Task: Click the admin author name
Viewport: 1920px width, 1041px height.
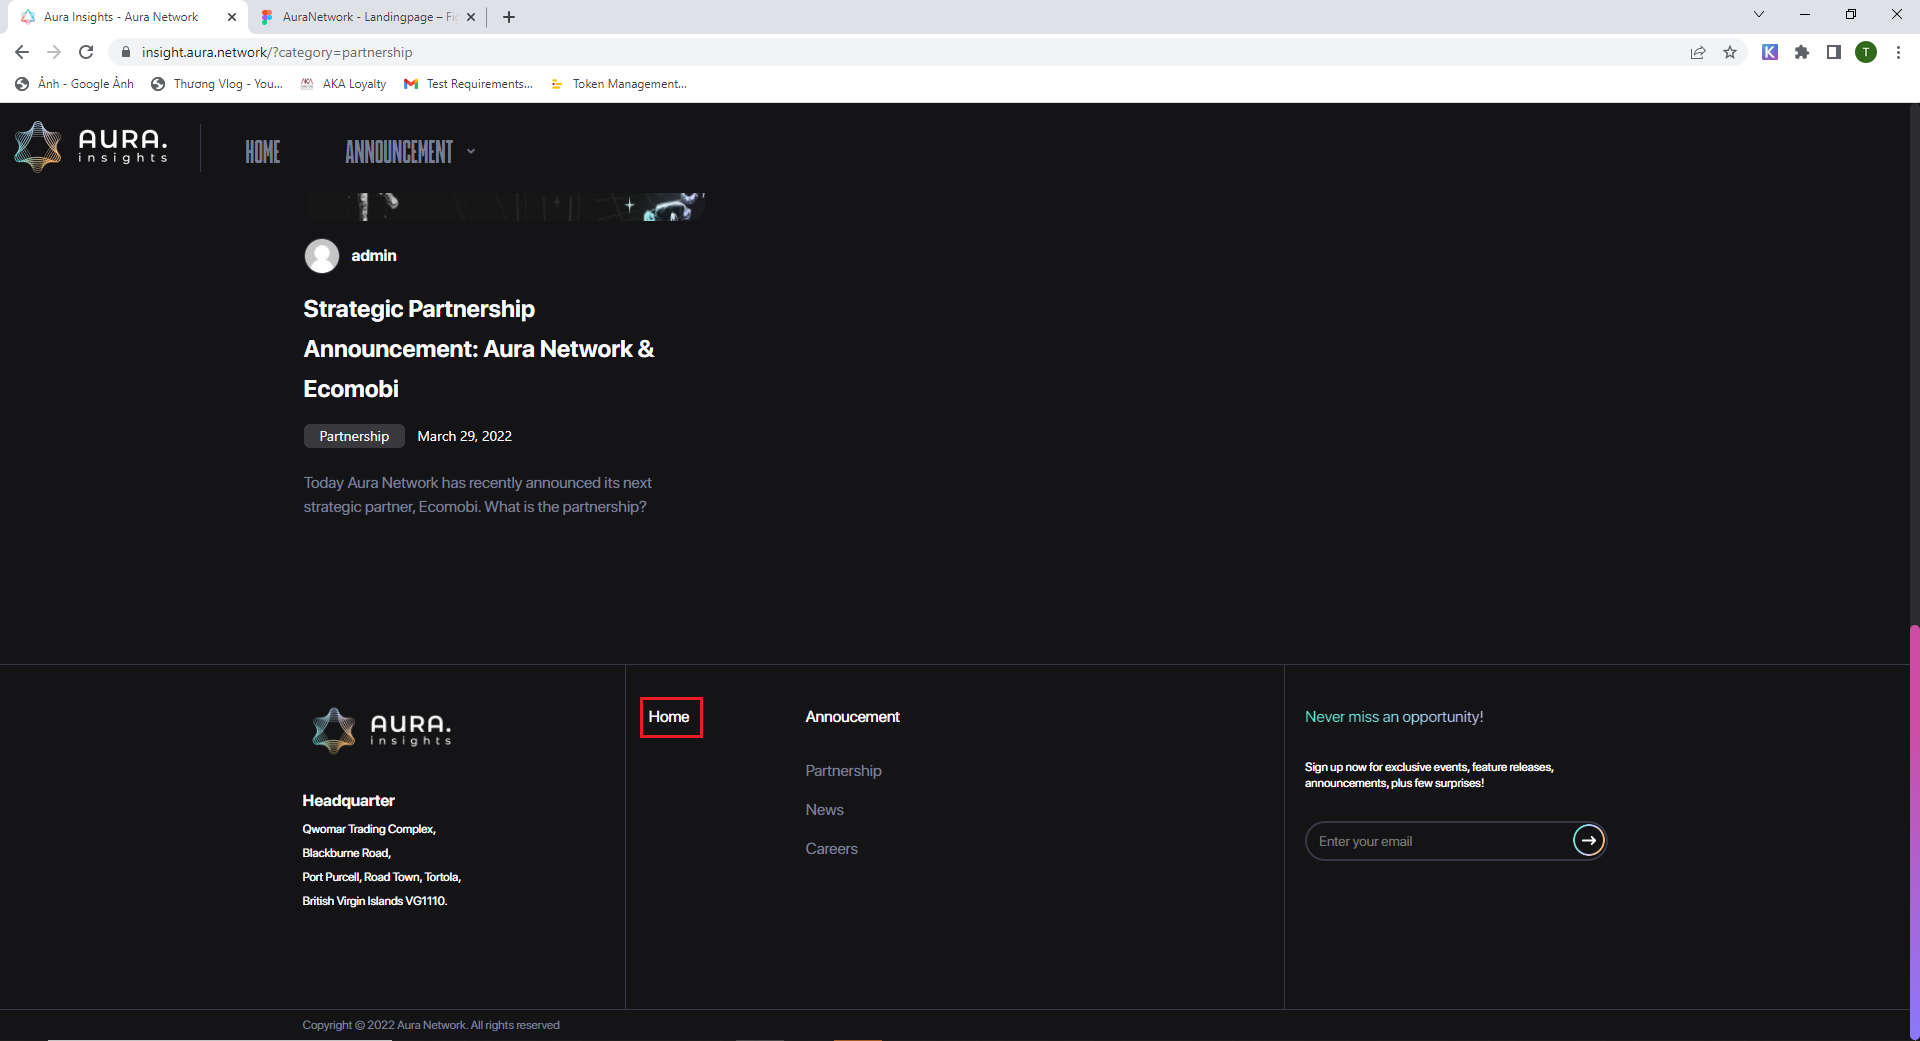Action: click(374, 256)
